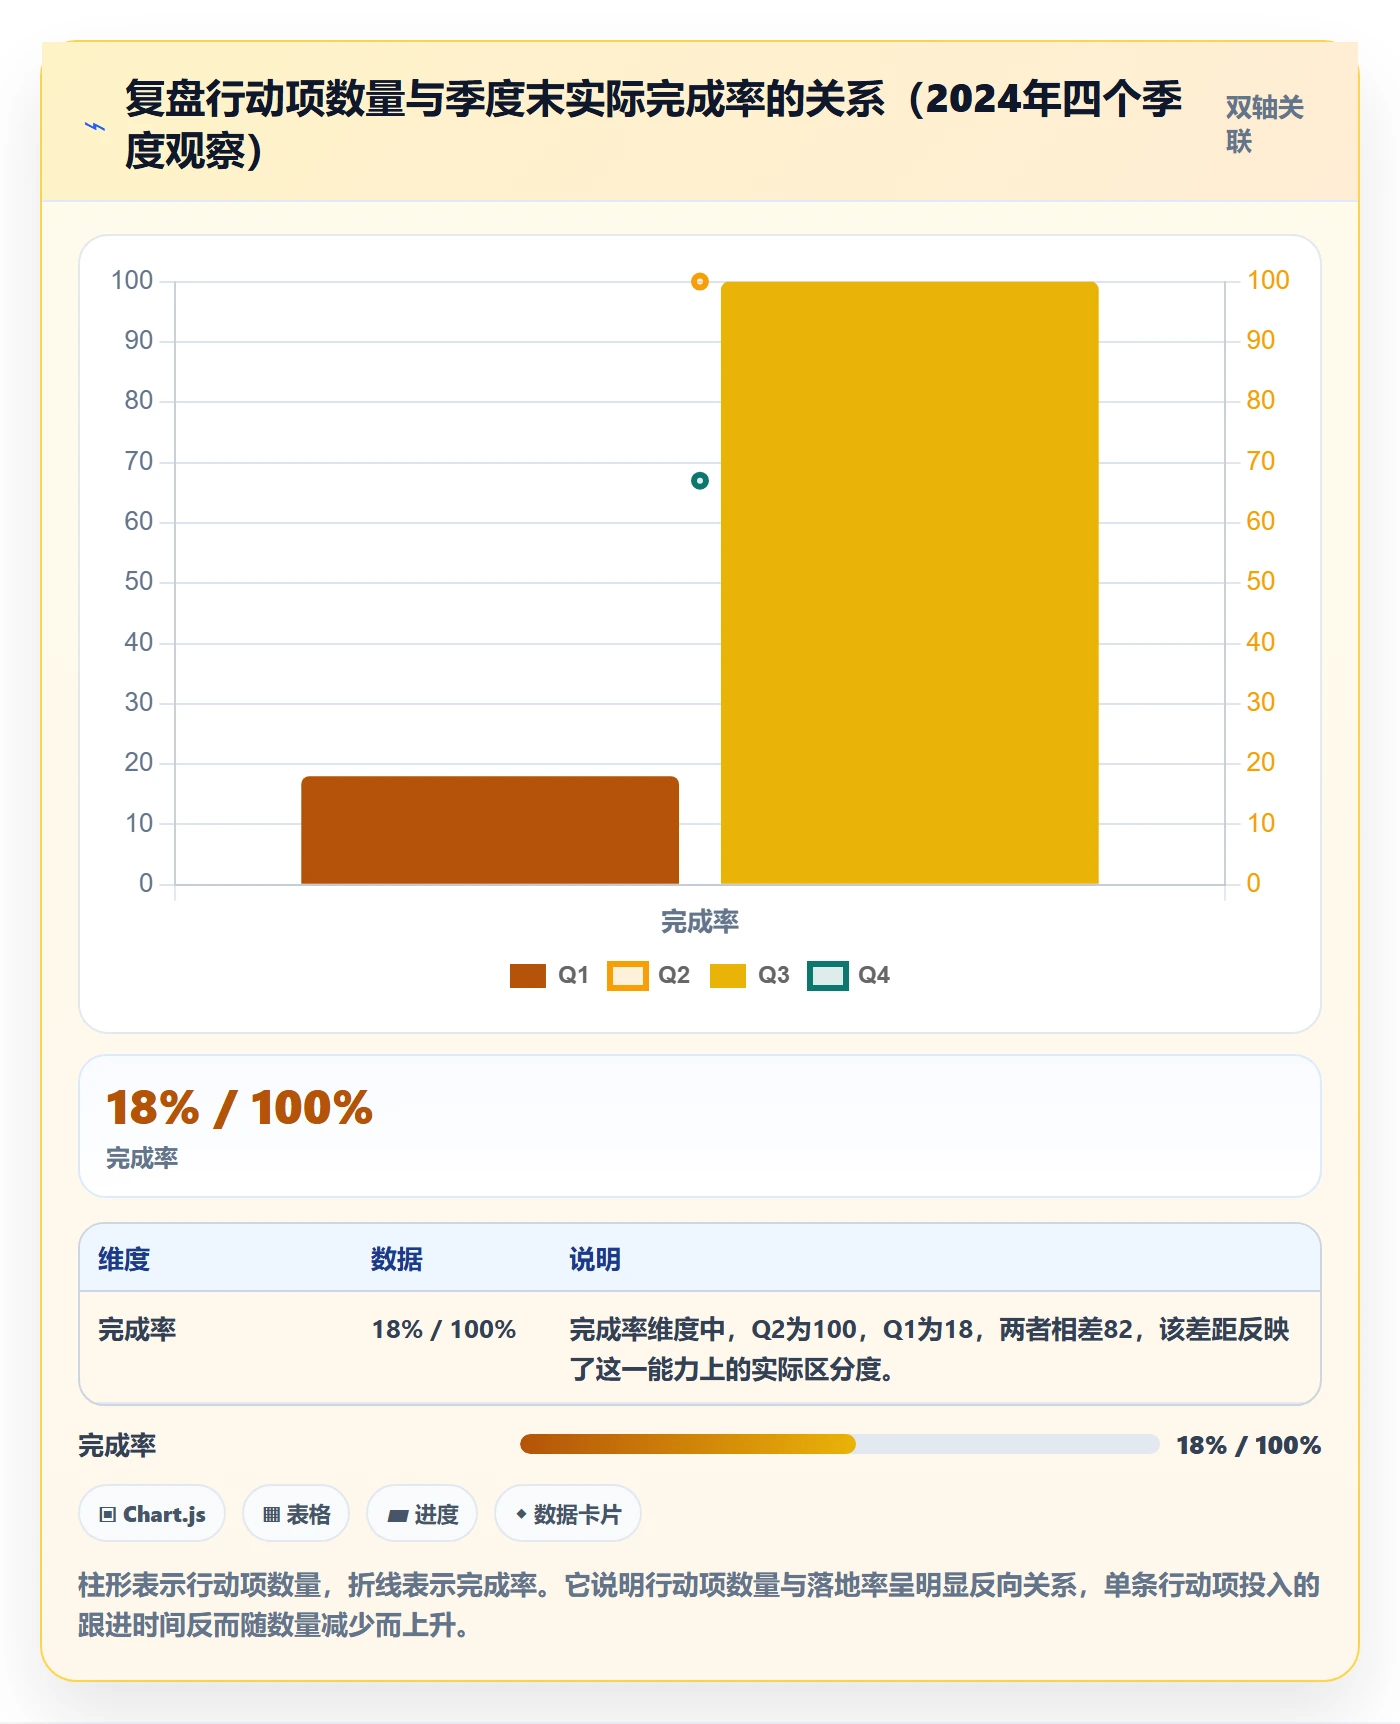Click the 说明 column header
1400x1724 pixels.
pyautogui.click(x=595, y=1259)
